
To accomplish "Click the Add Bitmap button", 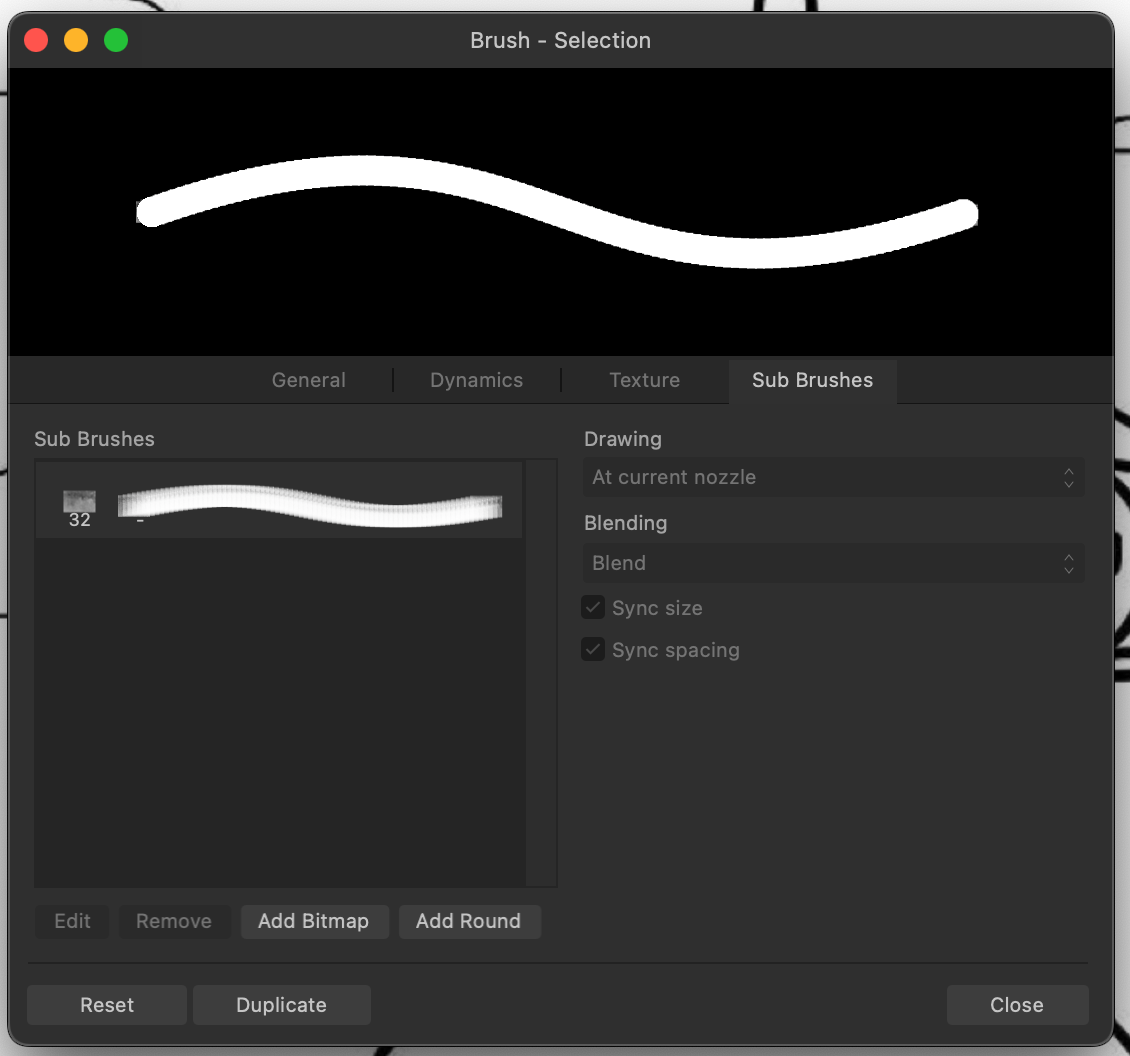I will pyautogui.click(x=314, y=921).
